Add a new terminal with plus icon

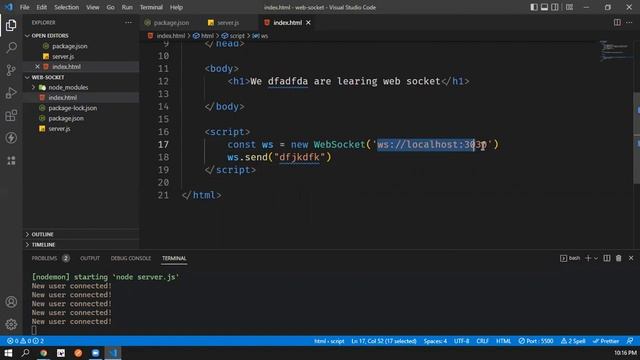pyautogui.click(x=588, y=258)
